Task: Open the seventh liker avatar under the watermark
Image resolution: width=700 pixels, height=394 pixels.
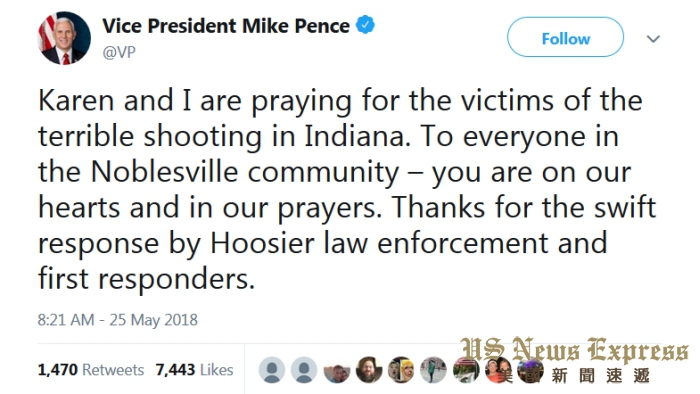Action: point(466,370)
